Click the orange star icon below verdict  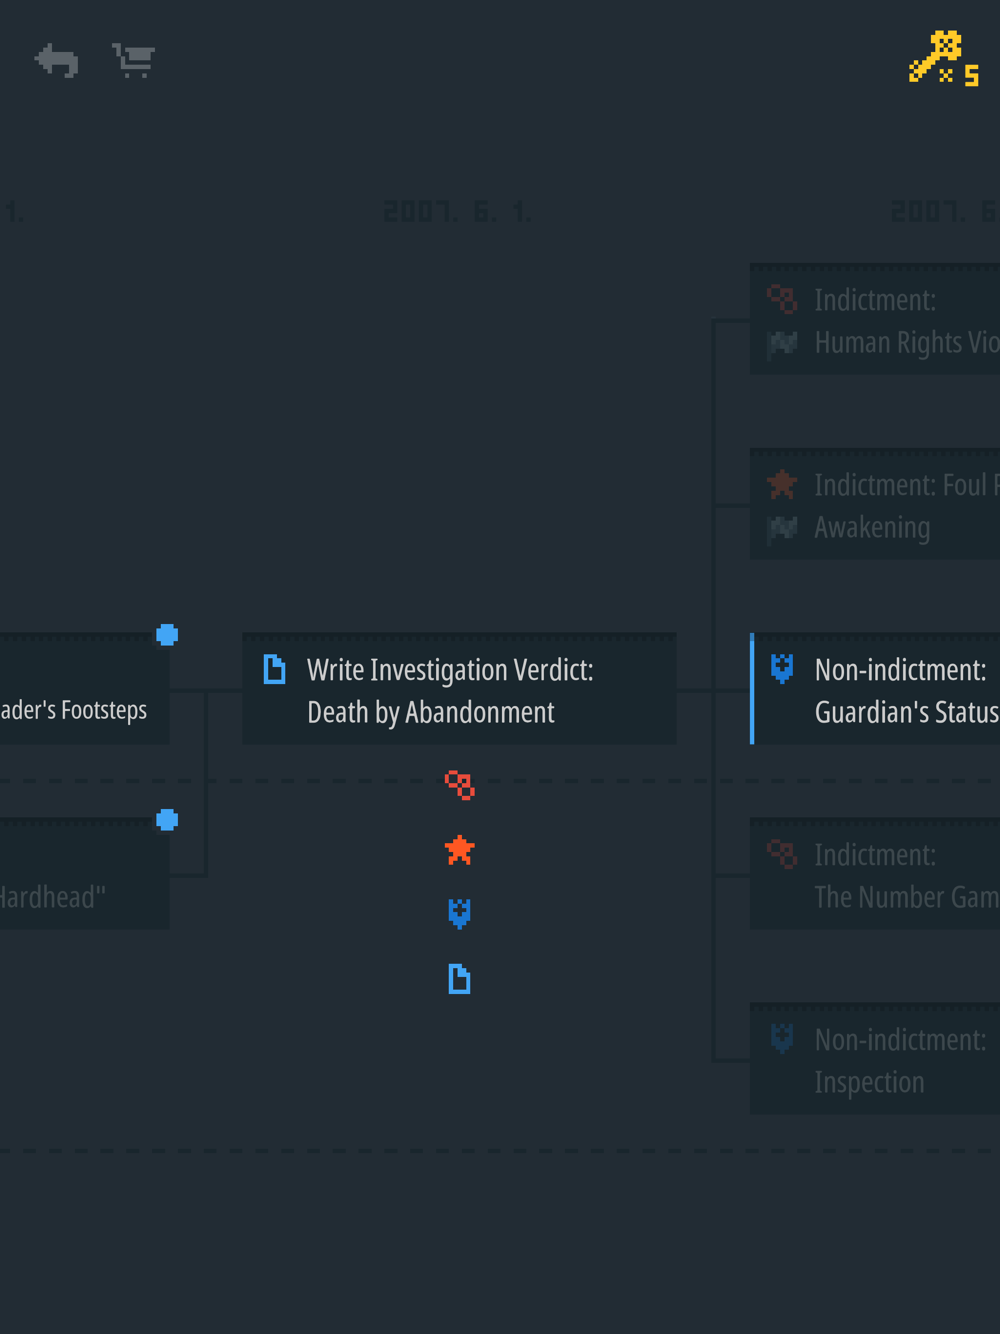pos(460,850)
